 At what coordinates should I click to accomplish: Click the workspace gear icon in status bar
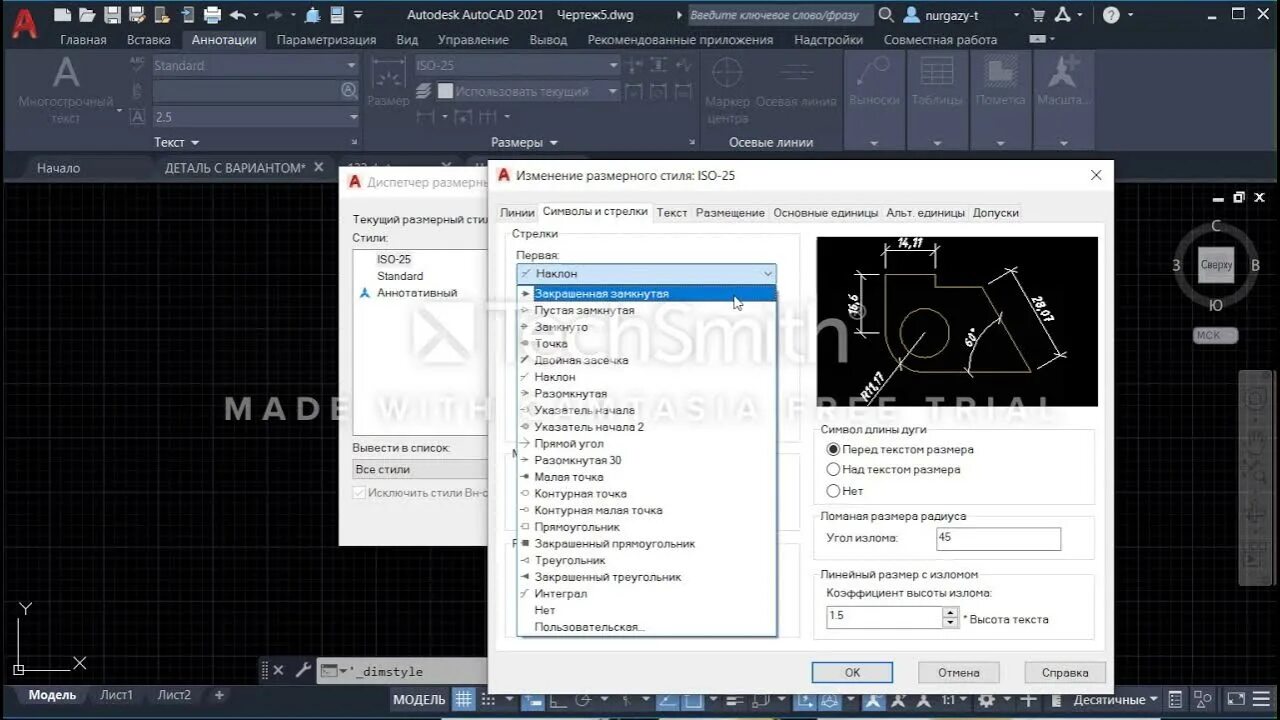point(986,699)
